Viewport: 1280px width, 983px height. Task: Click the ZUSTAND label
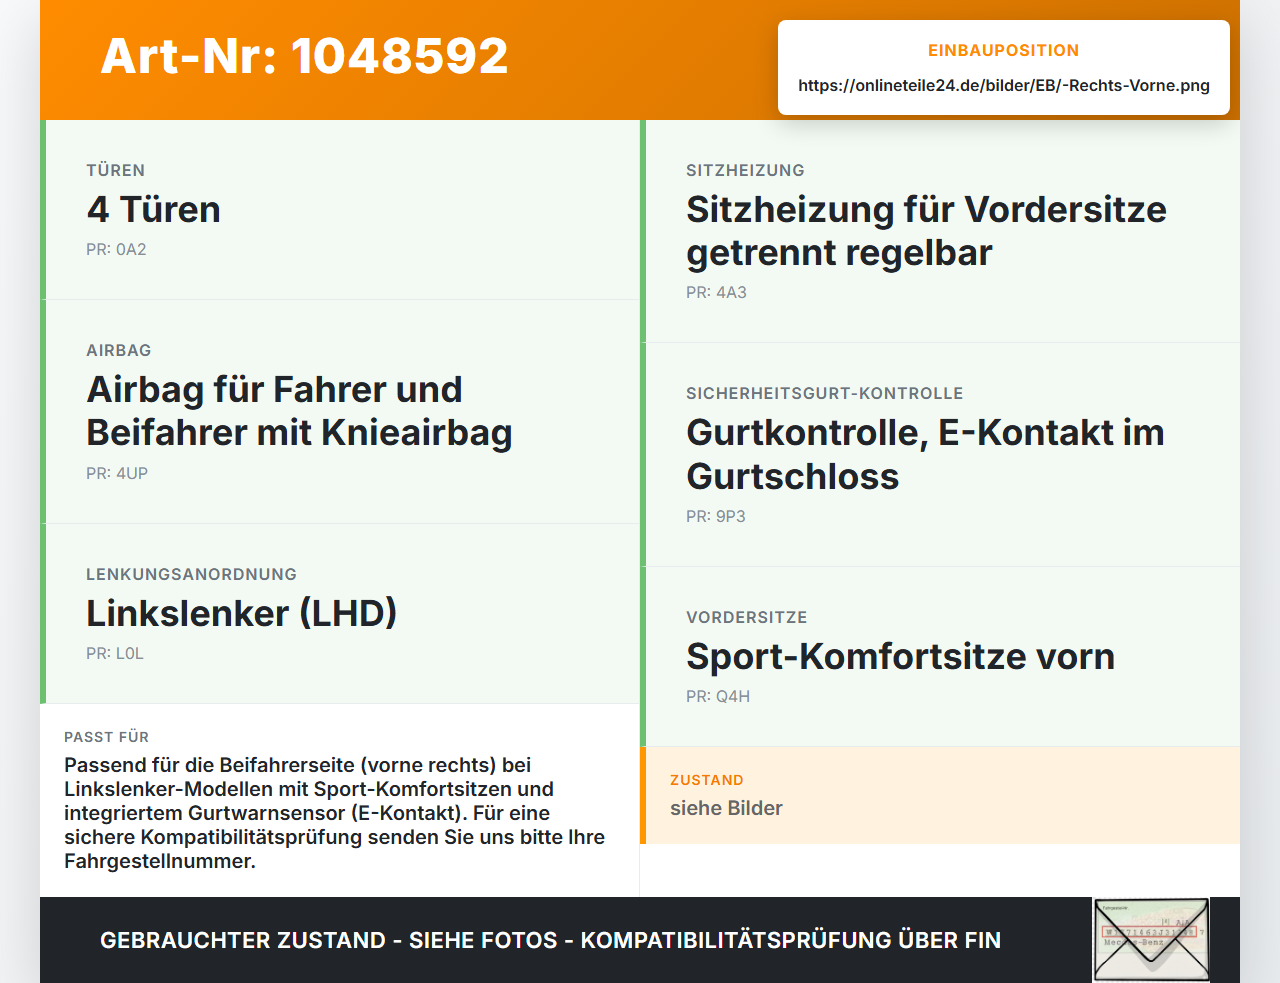[x=707, y=780]
